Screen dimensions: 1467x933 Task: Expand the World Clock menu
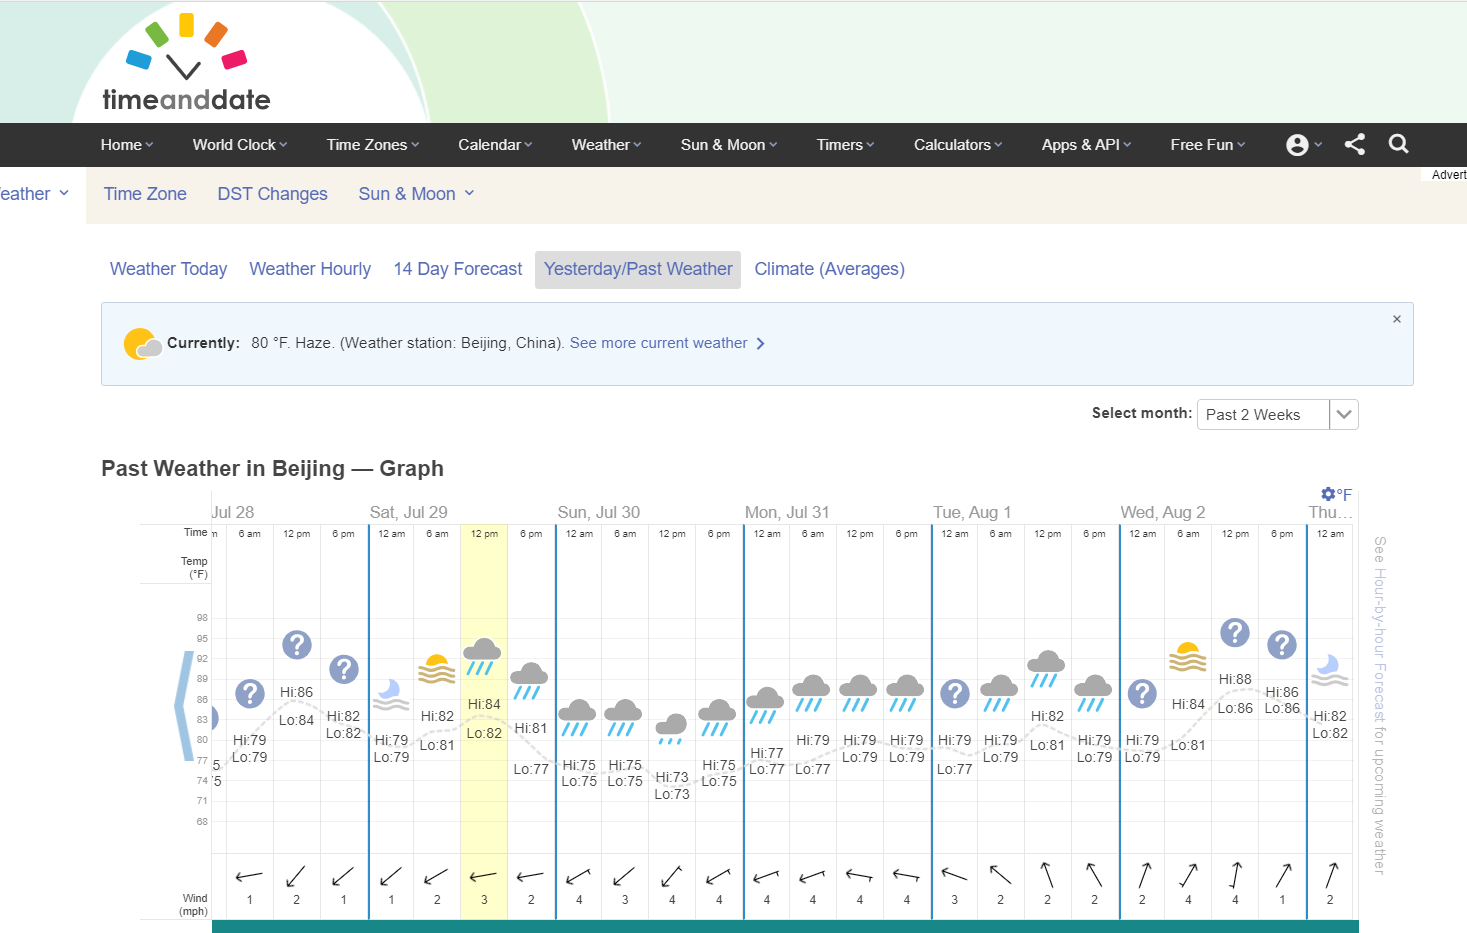click(240, 145)
